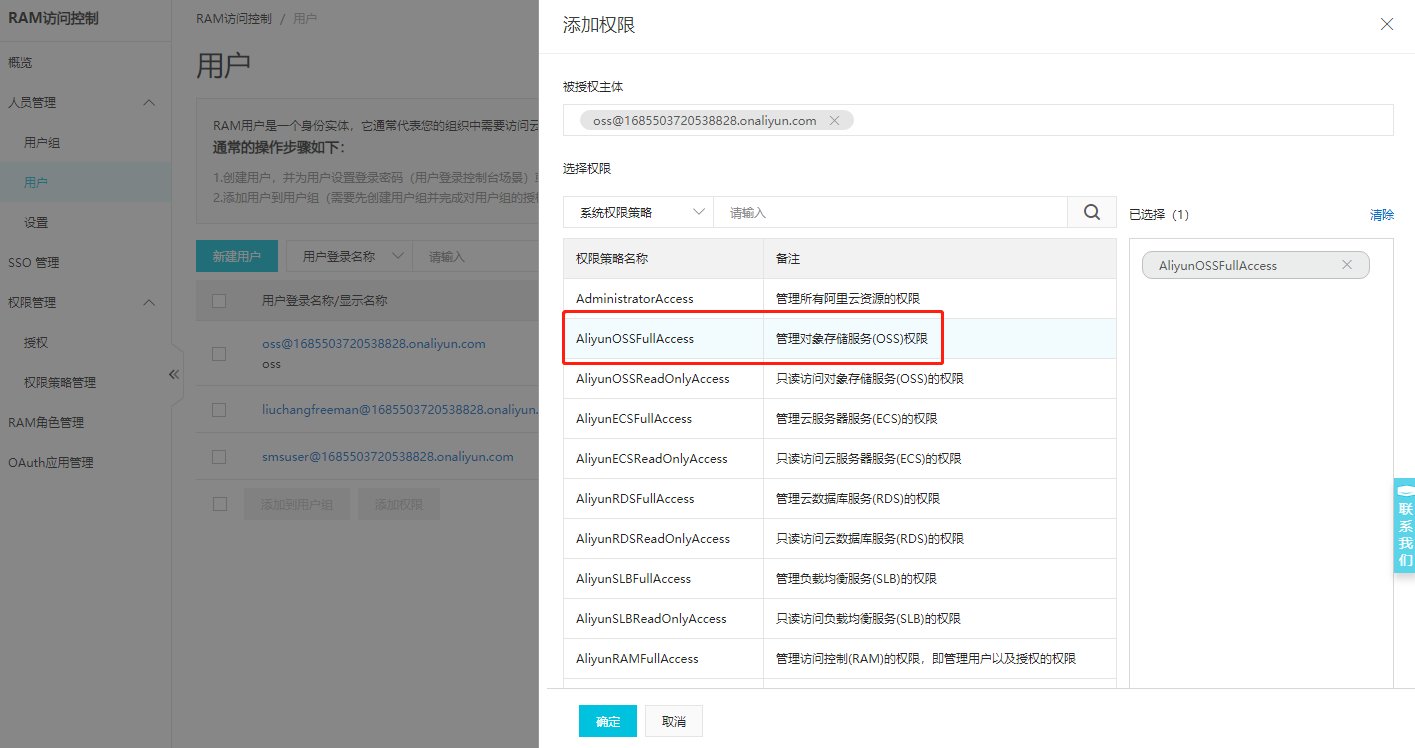Open the 联系我们 contact panel
Viewport: 1415px width, 748px height.
click(1405, 524)
